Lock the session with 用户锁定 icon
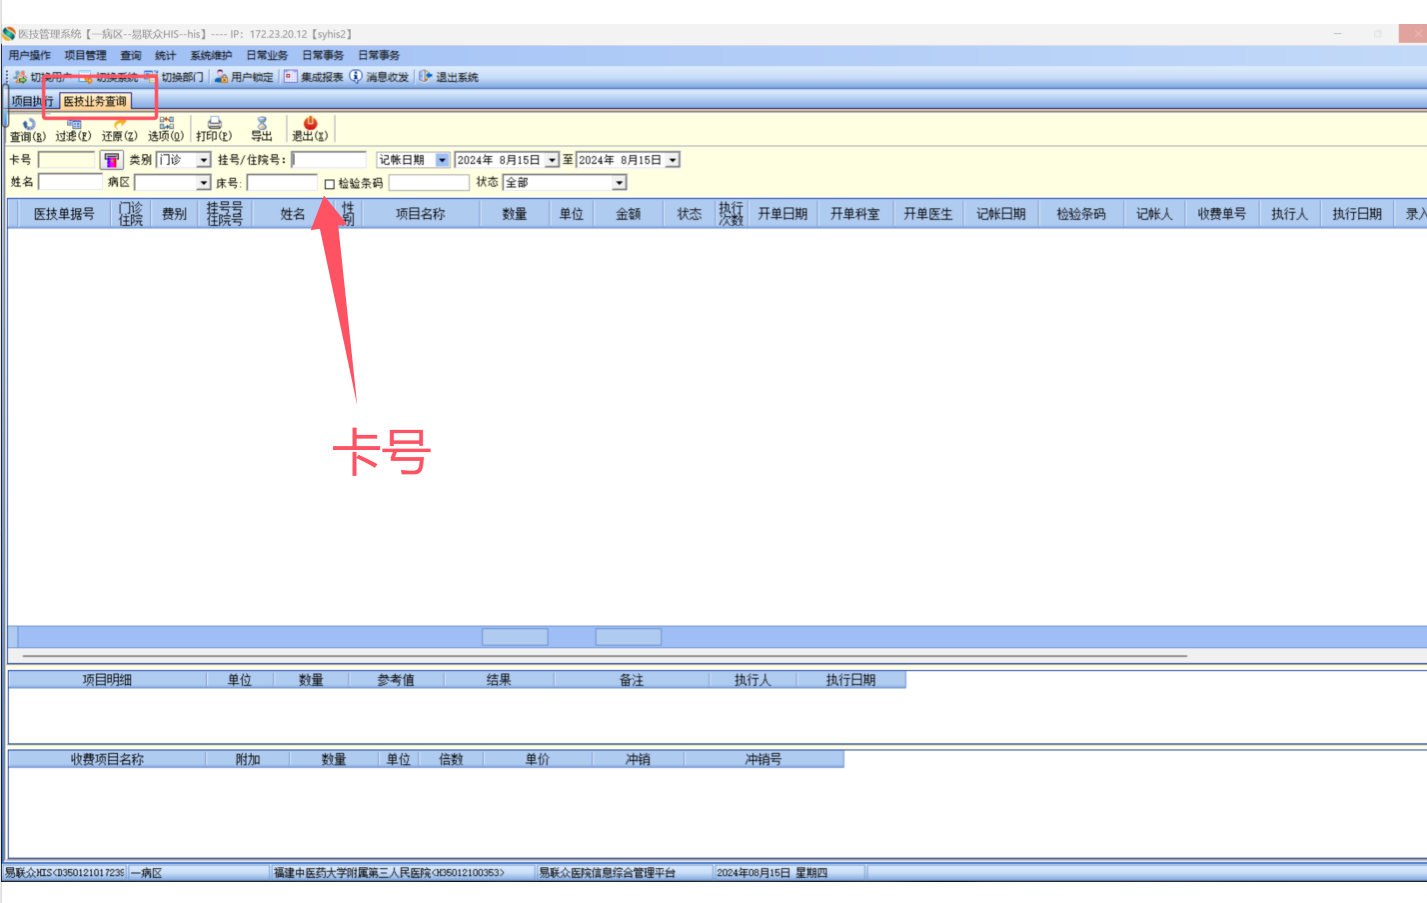 coord(221,77)
